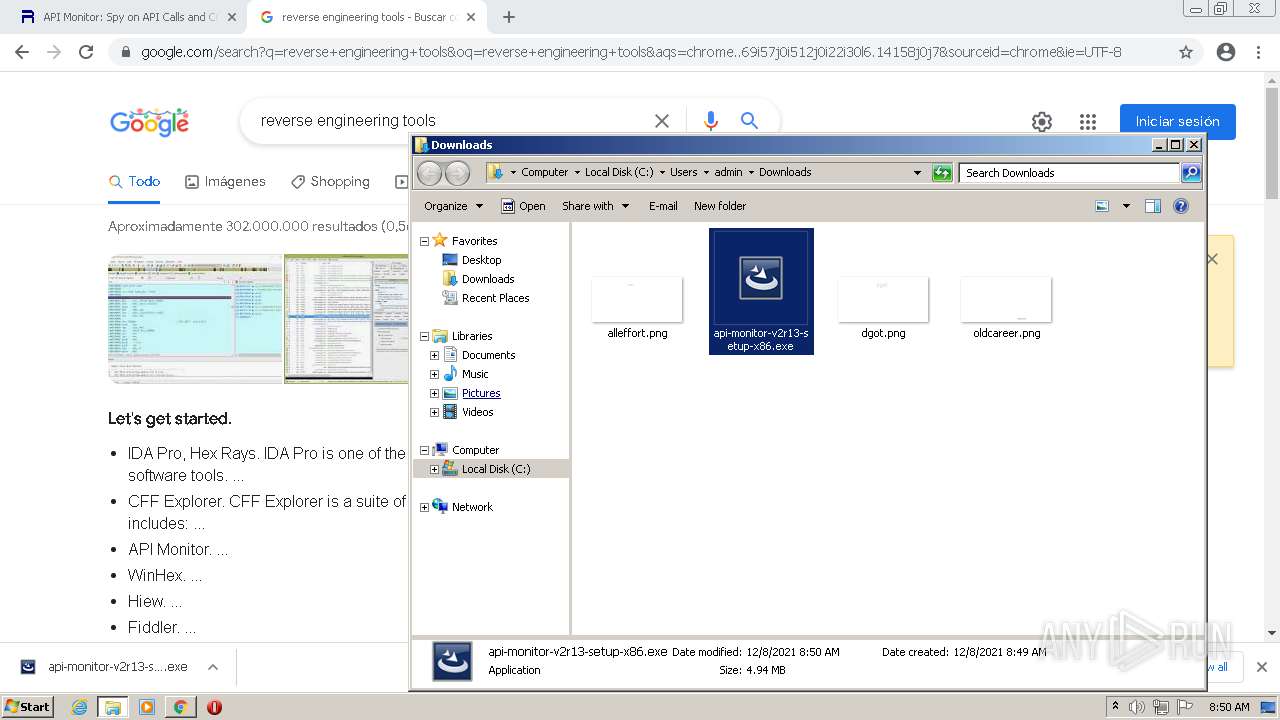Click the Google search magnifier button
1280x720 pixels.
pos(749,121)
